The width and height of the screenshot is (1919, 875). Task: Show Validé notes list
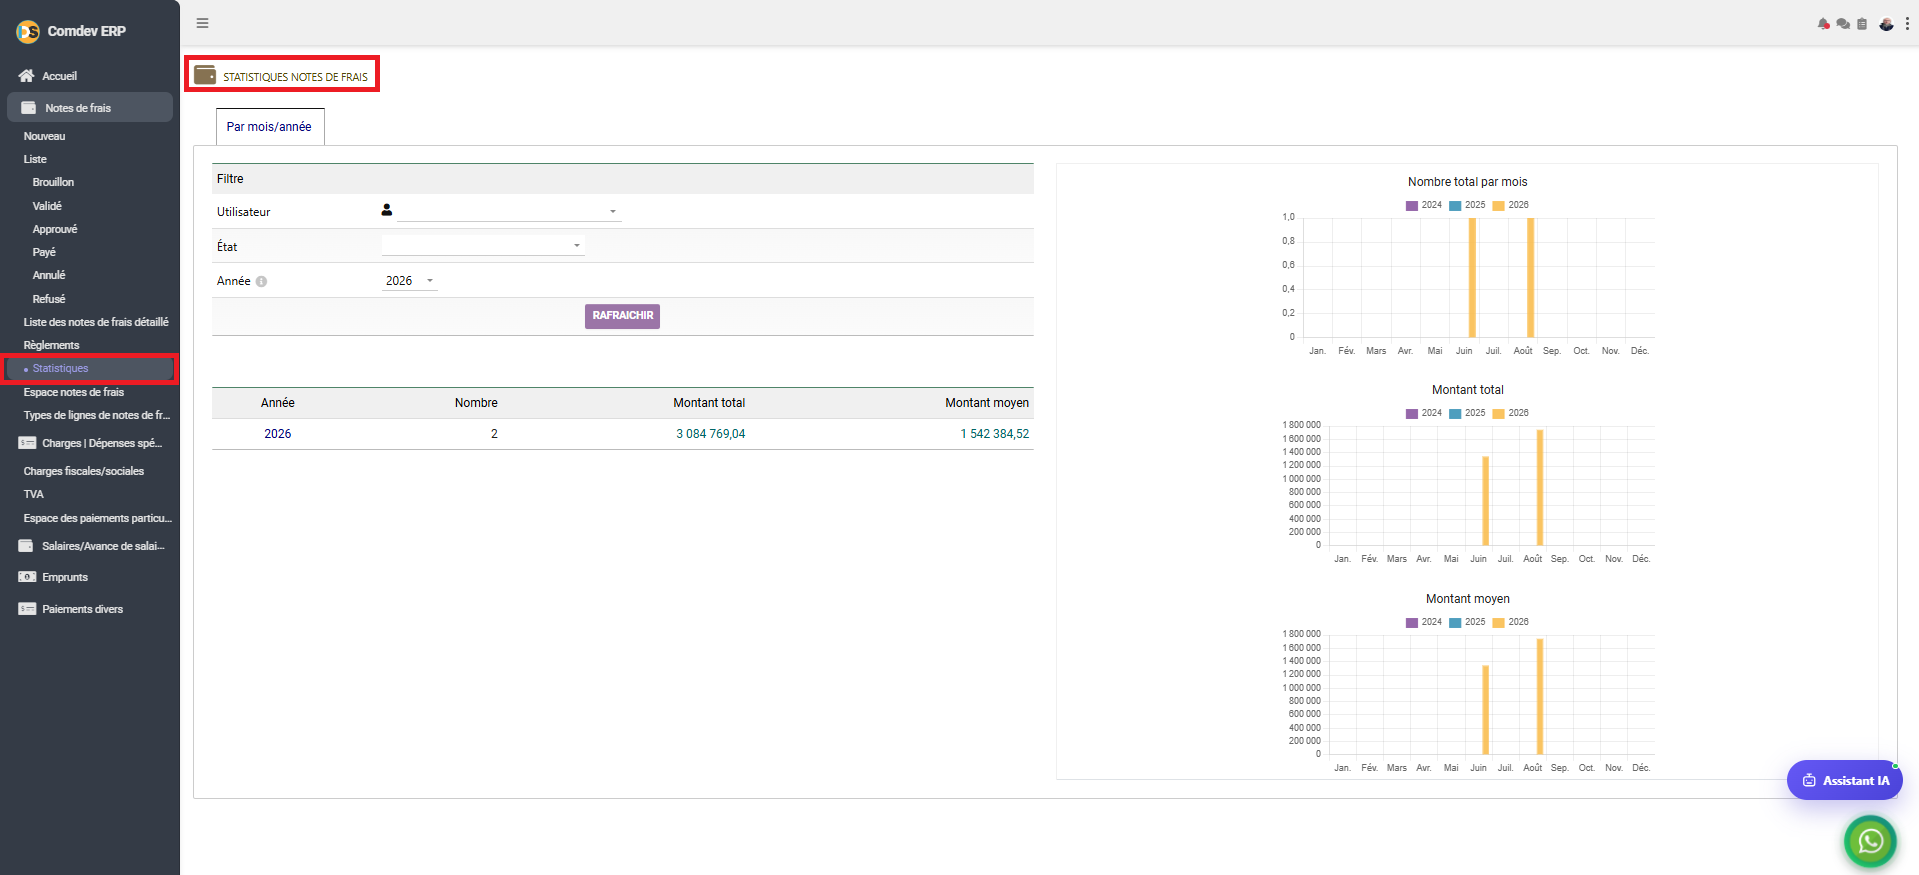pyautogui.click(x=47, y=206)
